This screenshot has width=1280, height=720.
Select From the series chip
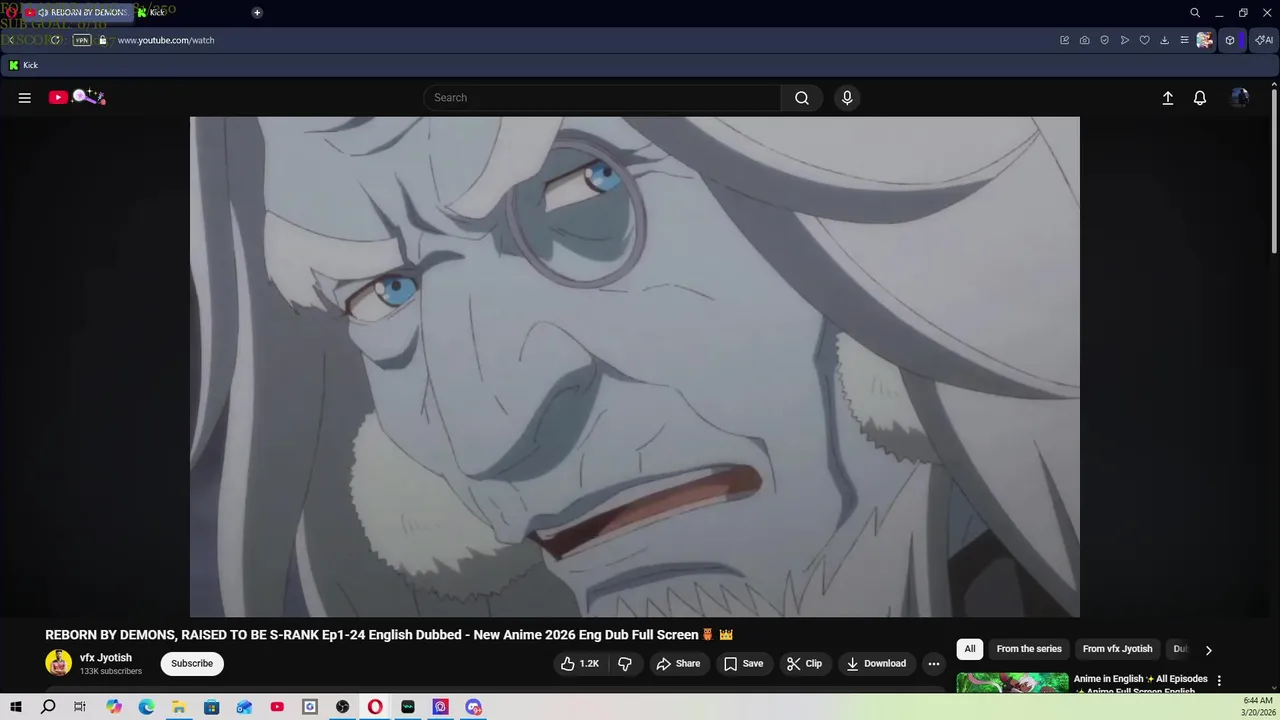1029,649
